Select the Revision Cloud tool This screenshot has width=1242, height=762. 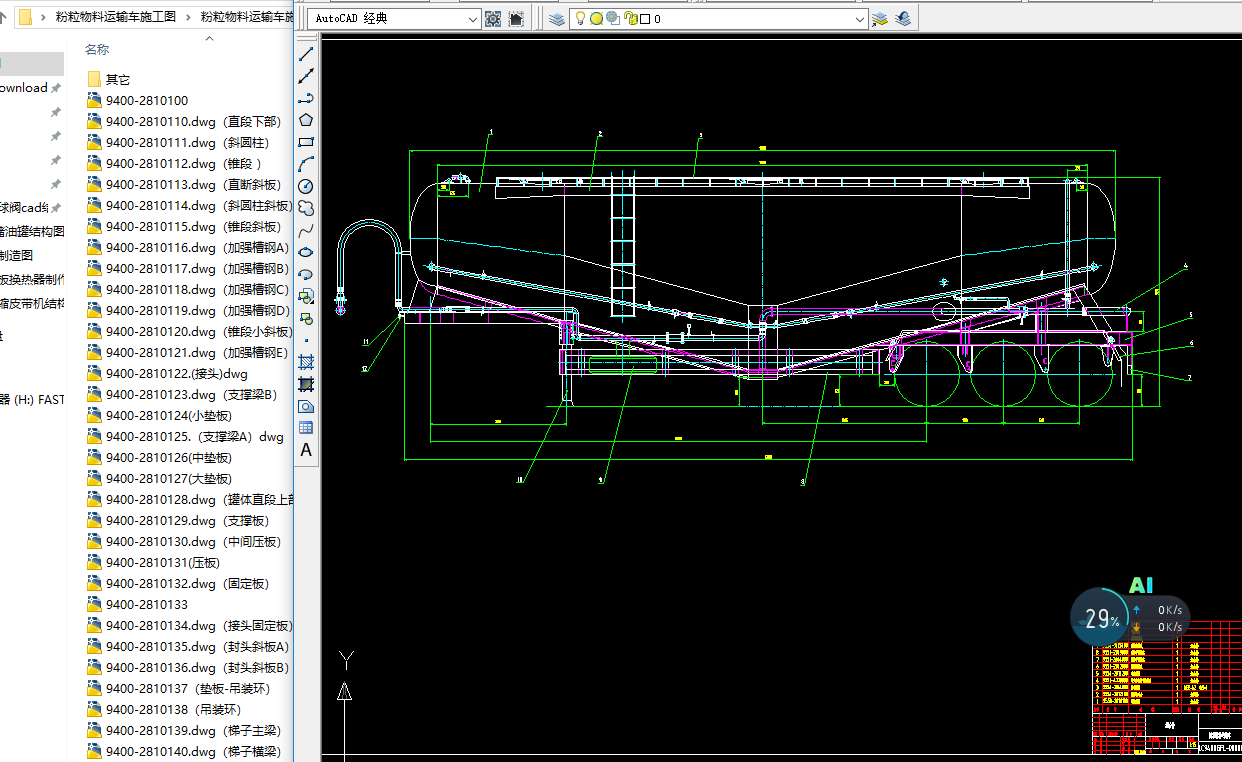click(306, 208)
